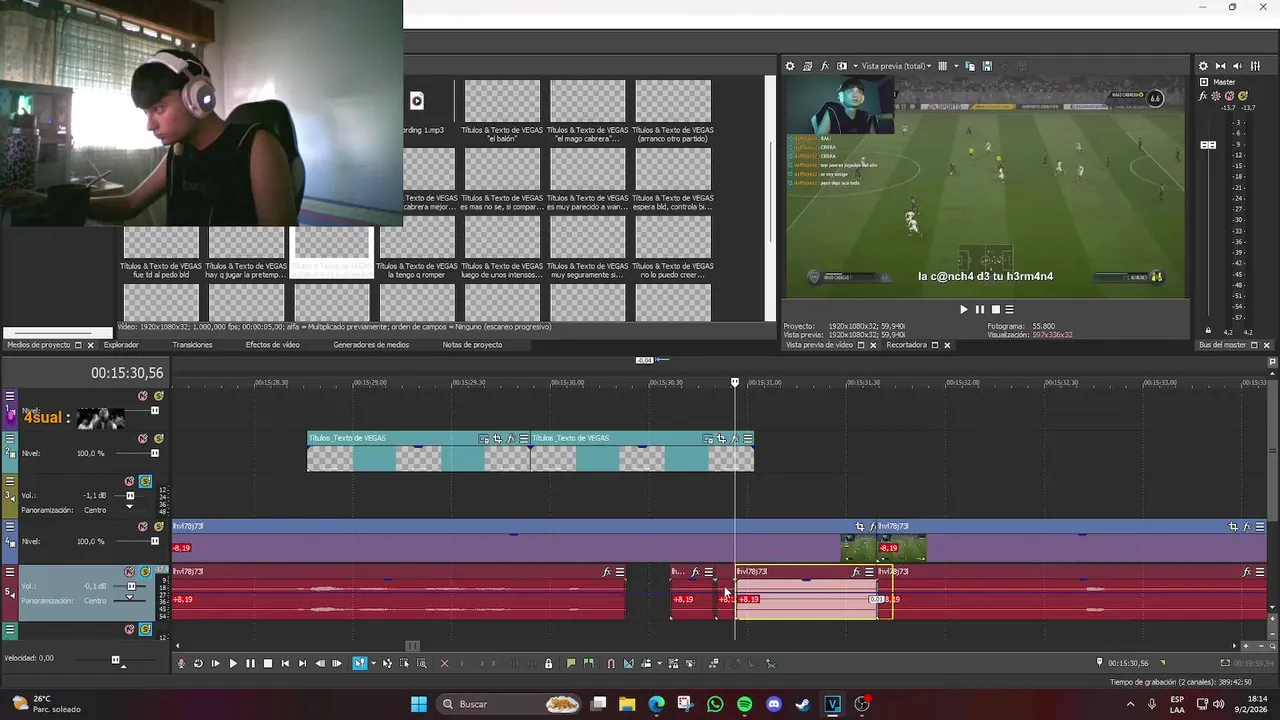Solo audio track 5

(145, 572)
